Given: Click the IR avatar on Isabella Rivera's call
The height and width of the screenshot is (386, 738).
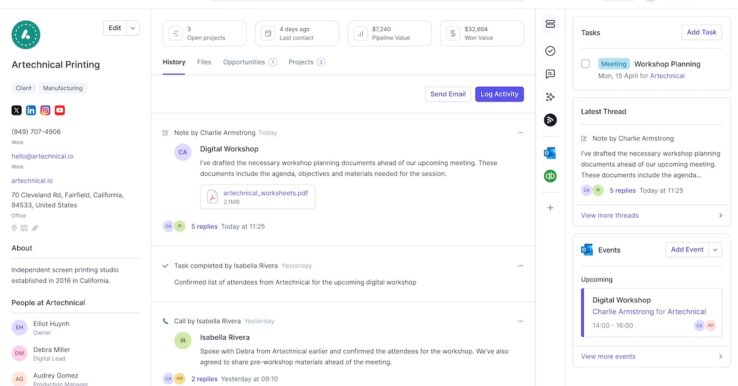Looking at the screenshot, I should click(183, 340).
